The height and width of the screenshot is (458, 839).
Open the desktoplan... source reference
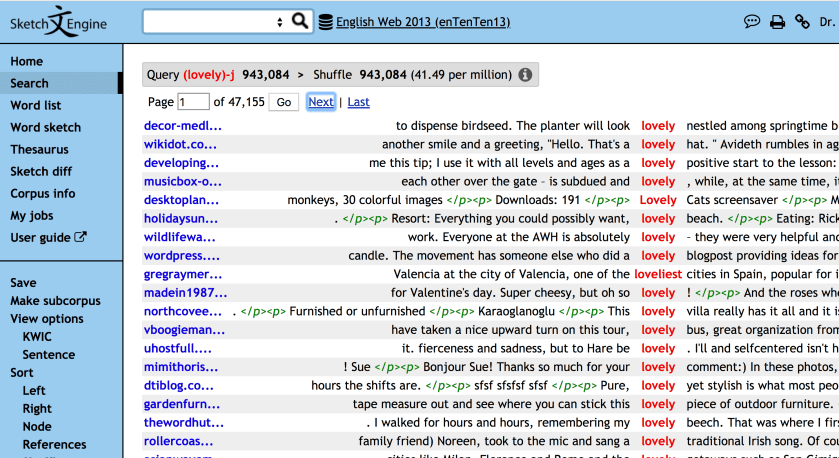coord(181,200)
